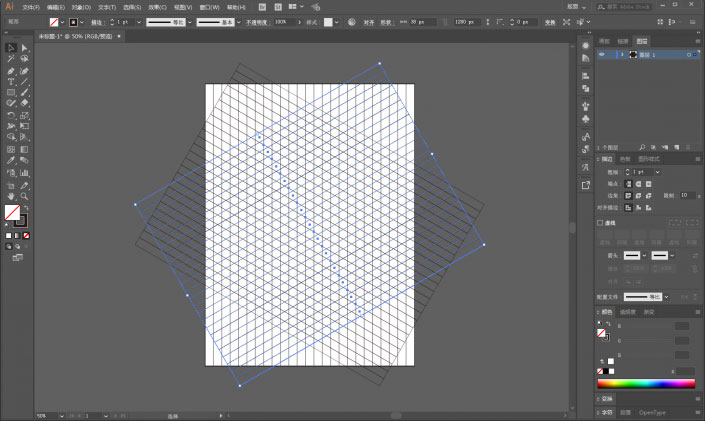
Task: Open the Window (W) menu
Action: coord(210,7)
